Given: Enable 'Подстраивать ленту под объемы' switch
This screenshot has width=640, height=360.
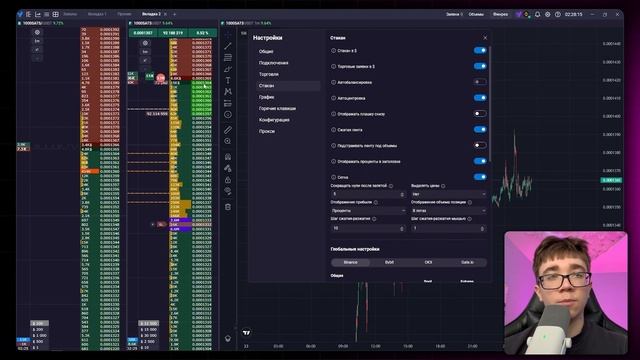Looking at the screenshot, I should [480, 145].
